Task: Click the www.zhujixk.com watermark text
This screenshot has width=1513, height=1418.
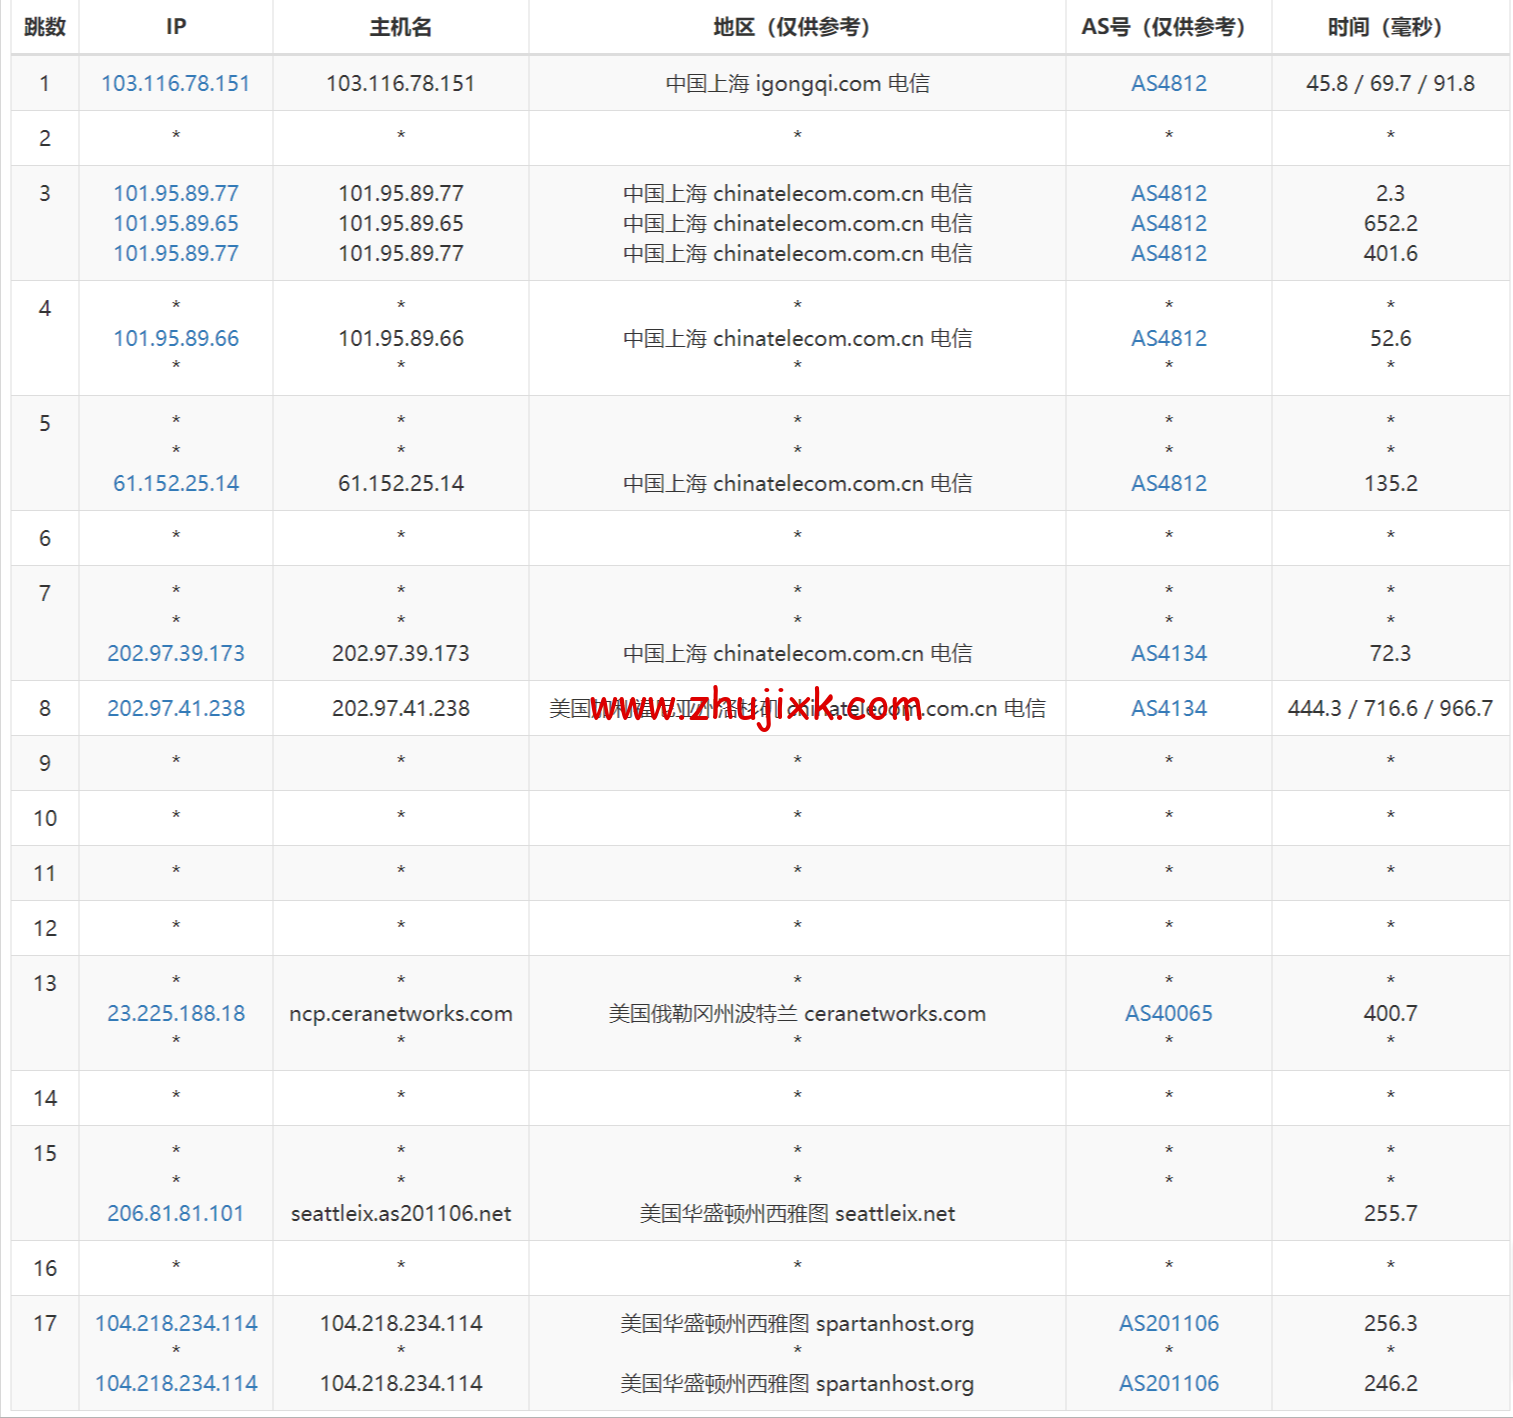Action: [x=757, y=706]
